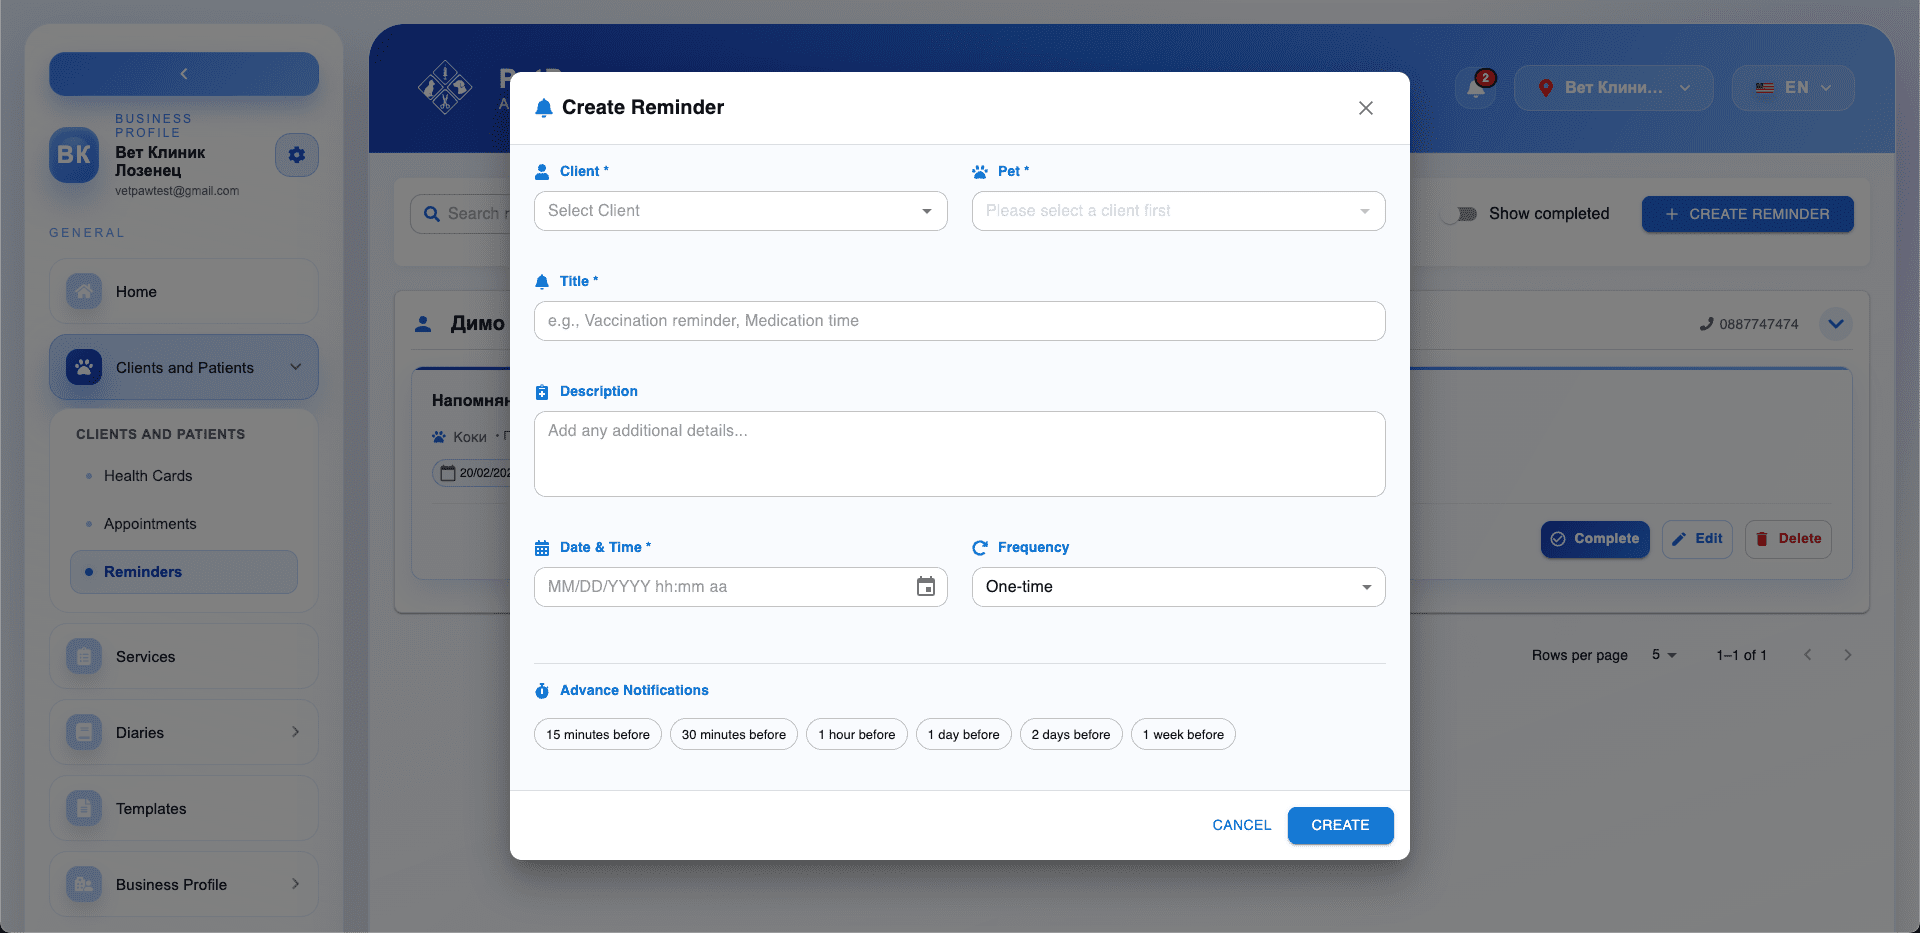
Task: Click the 1–1 of 1 pagination text
Action: (x=1741, y=655)
